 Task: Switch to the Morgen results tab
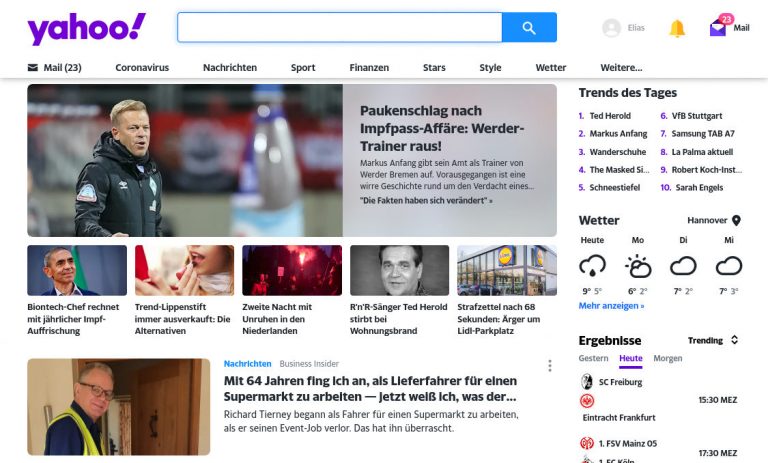click(x=668, y=358)
